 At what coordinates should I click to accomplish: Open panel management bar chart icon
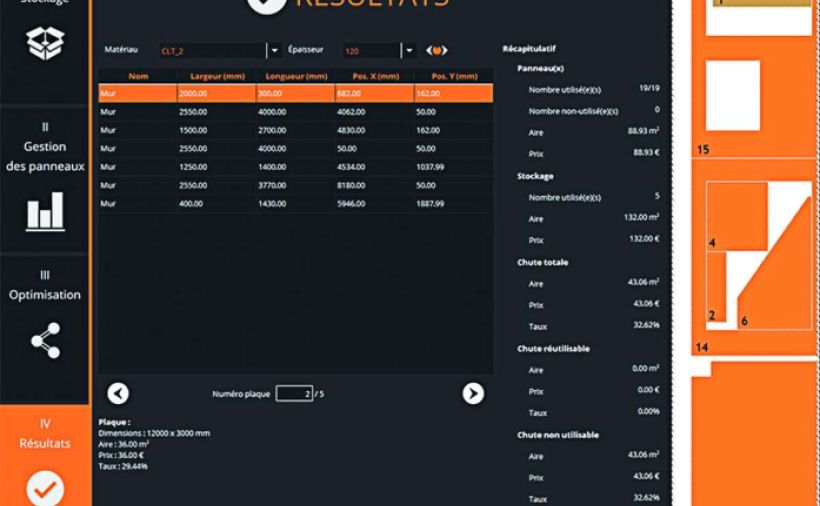click(x=44, y=210)
